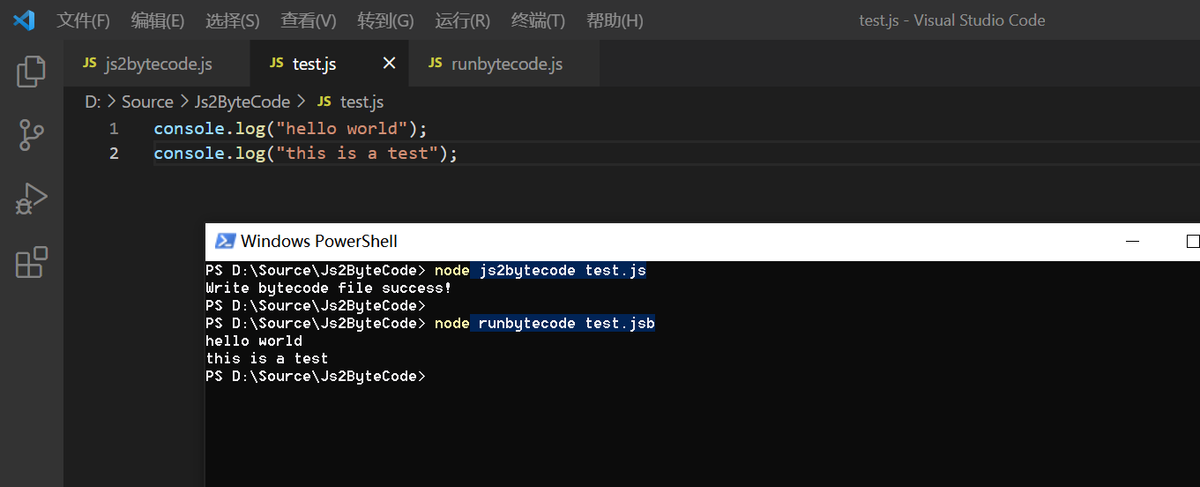Click the Windows PowerShell window title
The image size is (1200, 487).
point(319,241)
